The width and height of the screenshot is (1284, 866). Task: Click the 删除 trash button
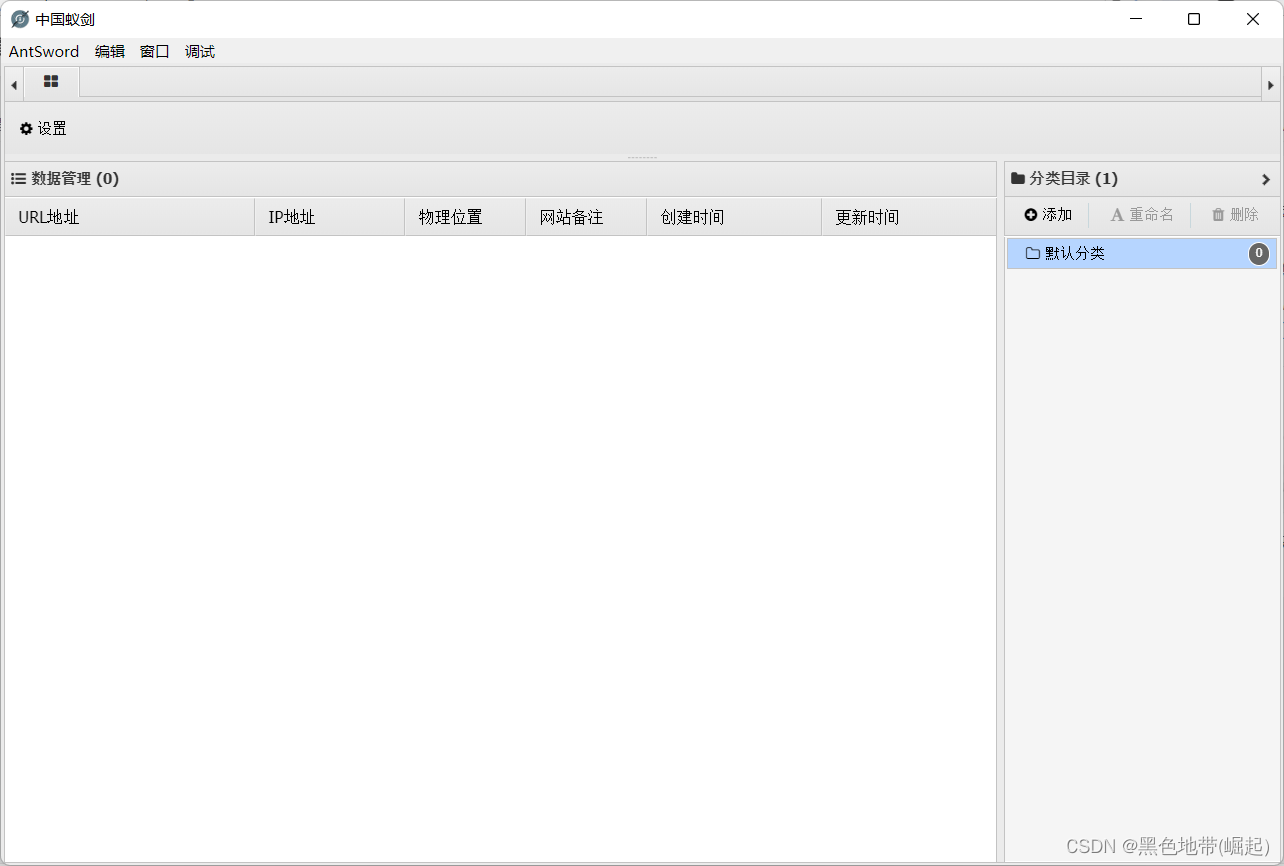(x=1235, y=215)
